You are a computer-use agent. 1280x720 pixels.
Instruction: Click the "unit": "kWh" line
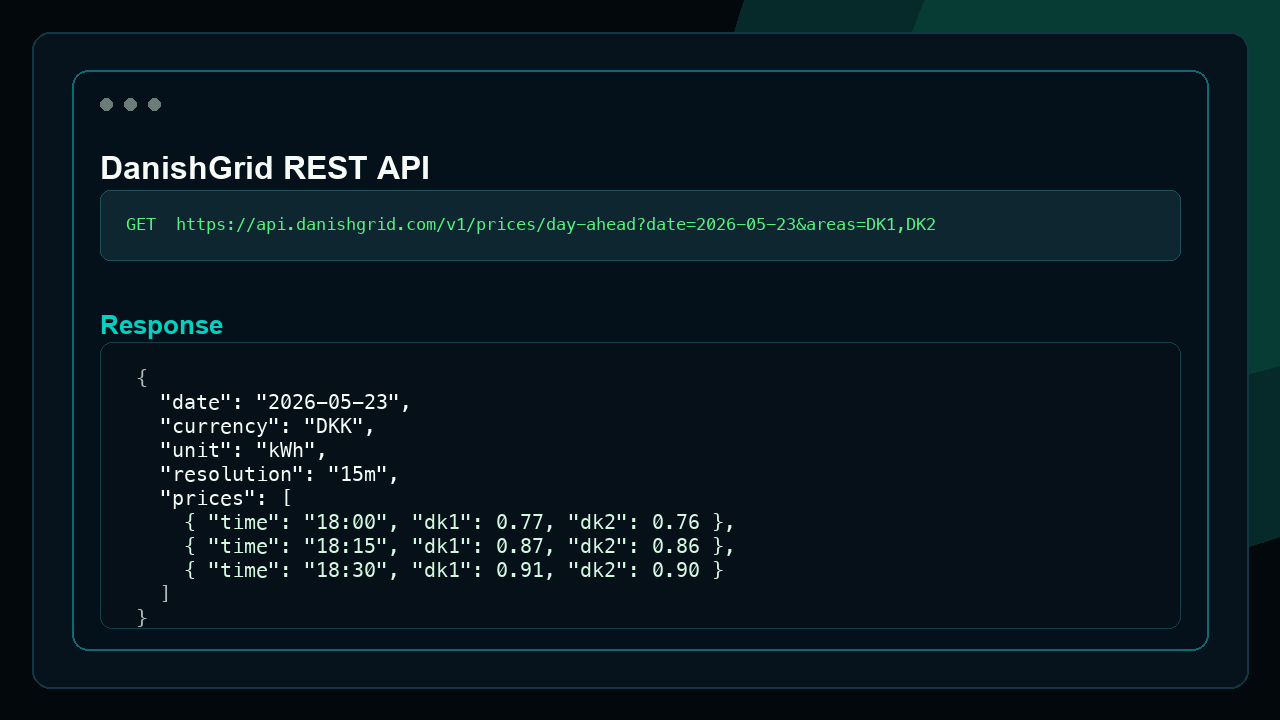point(244,450)
